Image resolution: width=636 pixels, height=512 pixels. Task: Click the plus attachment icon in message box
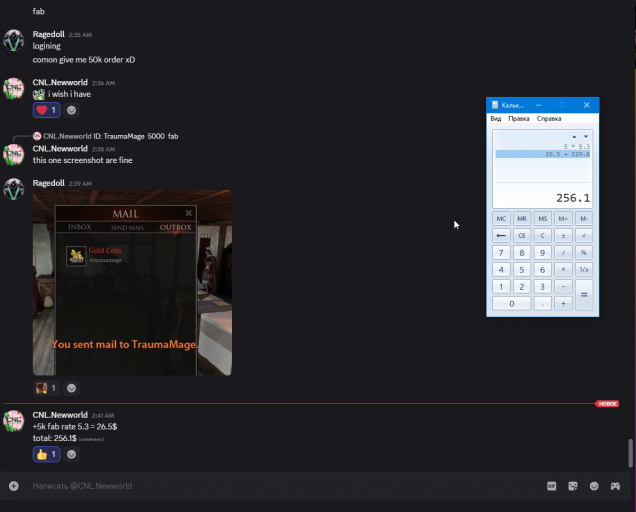14,486
